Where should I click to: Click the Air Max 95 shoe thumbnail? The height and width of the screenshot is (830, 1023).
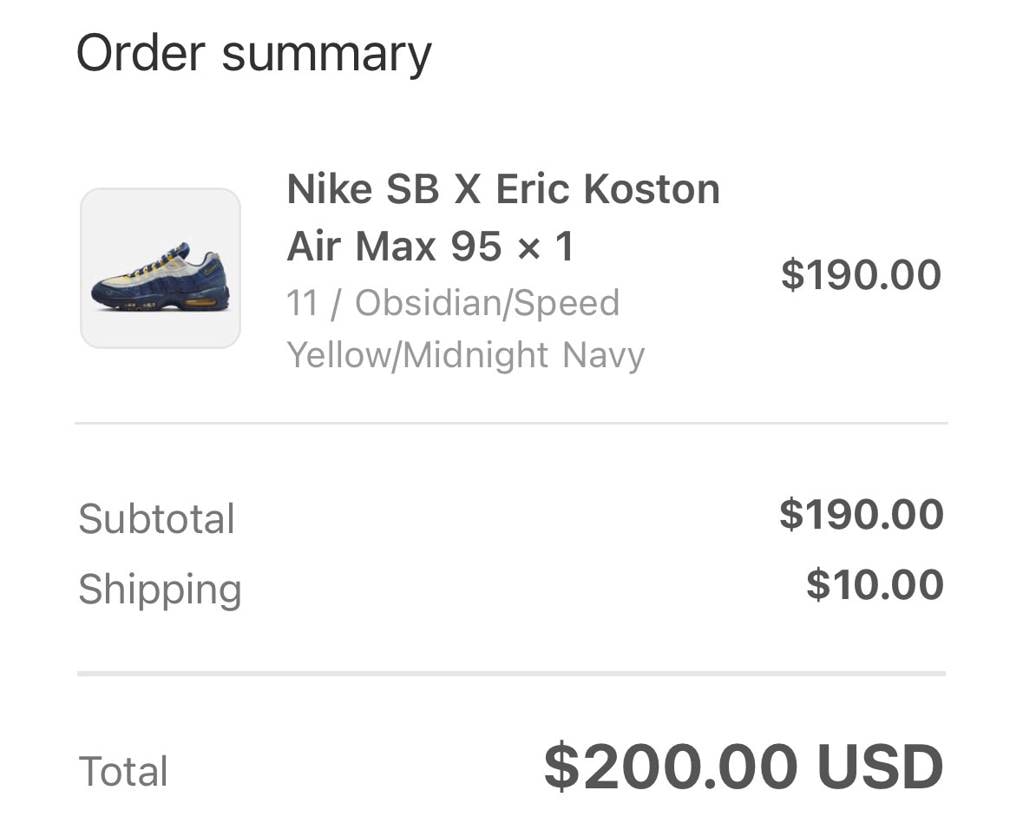coord(160,268)
